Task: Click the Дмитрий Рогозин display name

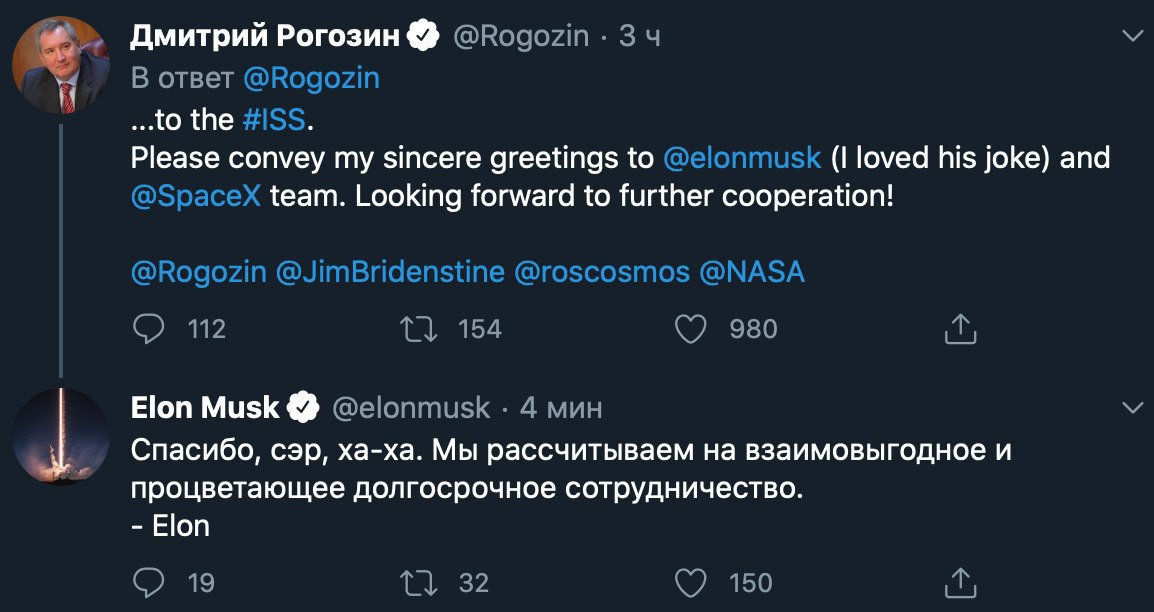Action: tap(266, 36)
